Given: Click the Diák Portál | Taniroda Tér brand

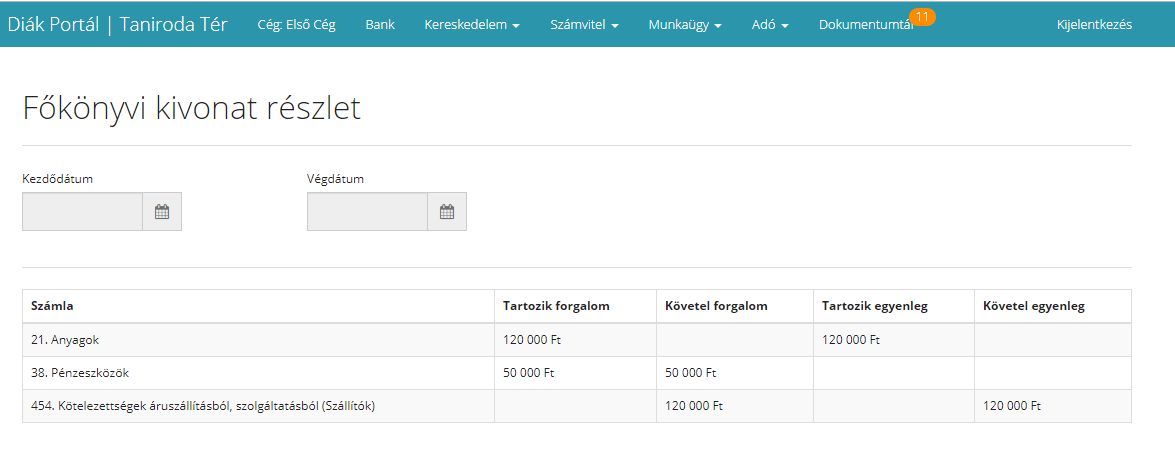Looking at the screenshot, I should 118,25.
